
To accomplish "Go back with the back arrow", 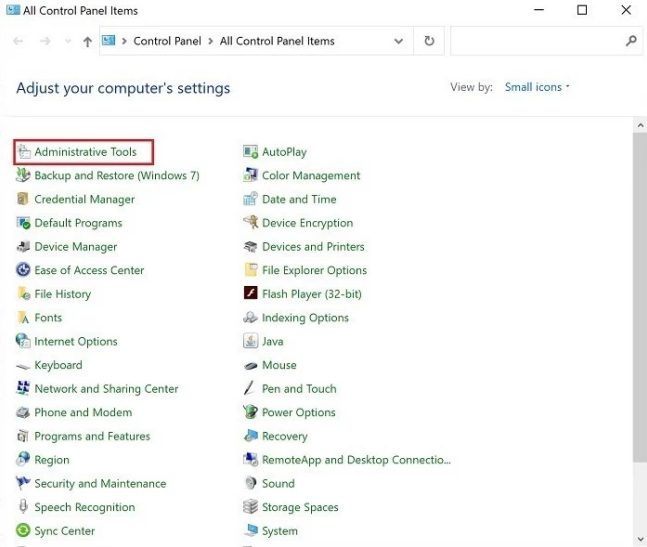I will coord(18,41).
